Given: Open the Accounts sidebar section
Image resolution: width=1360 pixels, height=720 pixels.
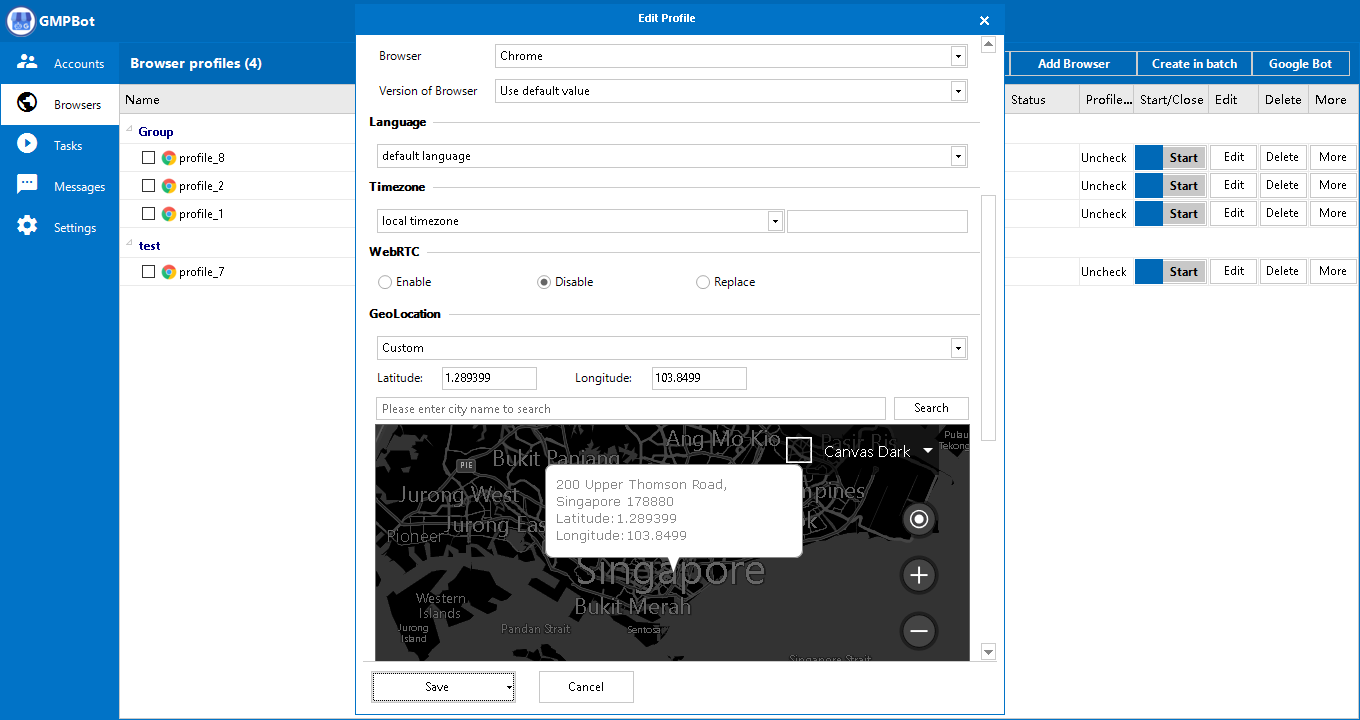Looking at the screenshot, I should [60, 63].
